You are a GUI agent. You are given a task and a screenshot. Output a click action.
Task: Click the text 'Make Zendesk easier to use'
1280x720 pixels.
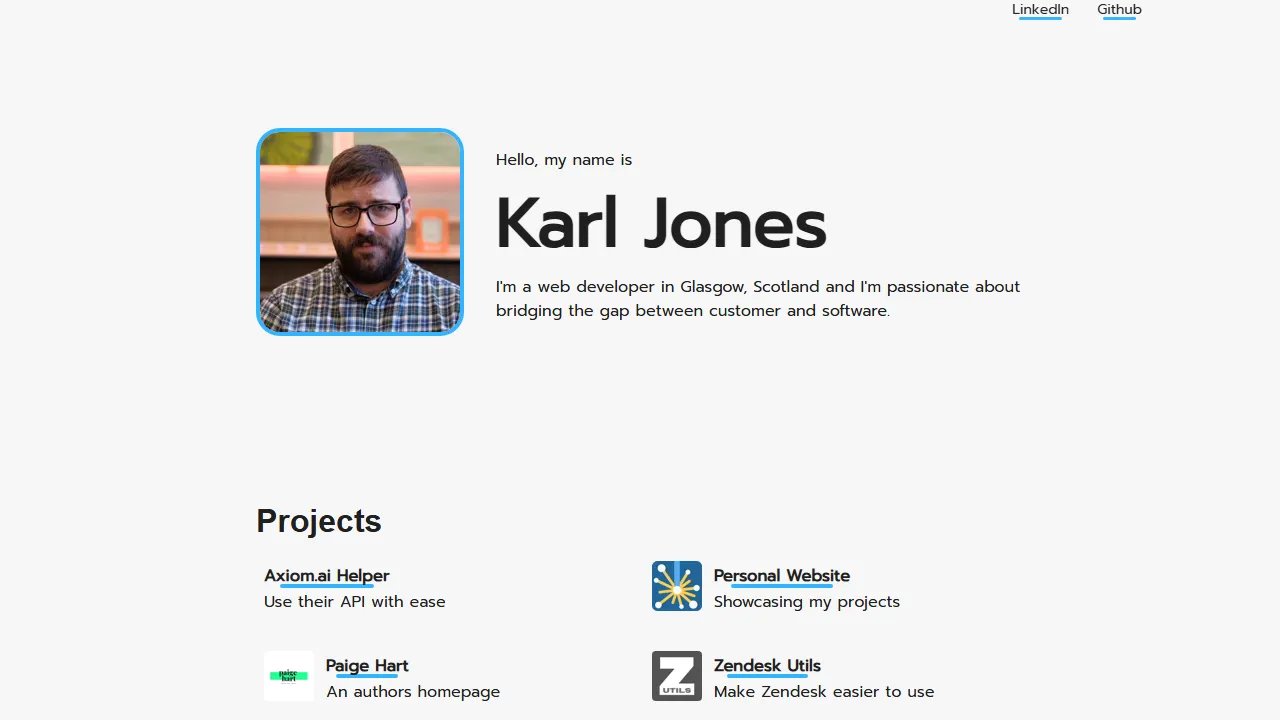(x=823, y=691)
